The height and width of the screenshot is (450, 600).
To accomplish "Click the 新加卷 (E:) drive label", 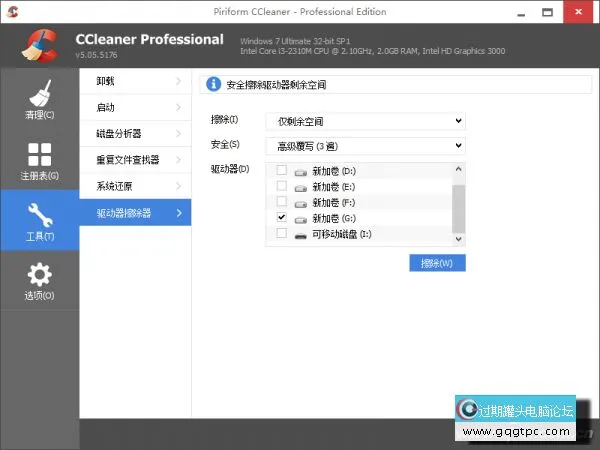I will click(334, 187).
